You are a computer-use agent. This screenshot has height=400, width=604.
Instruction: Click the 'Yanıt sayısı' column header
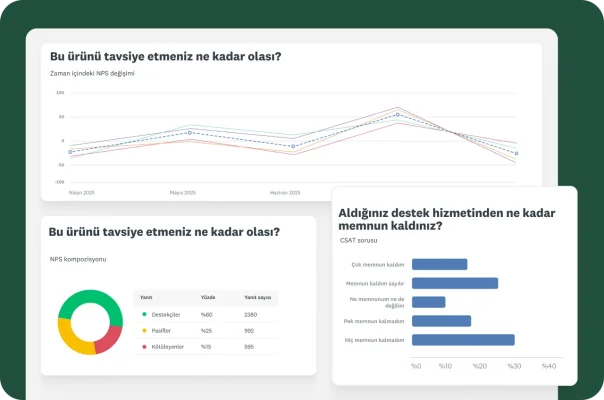[257, 297]
